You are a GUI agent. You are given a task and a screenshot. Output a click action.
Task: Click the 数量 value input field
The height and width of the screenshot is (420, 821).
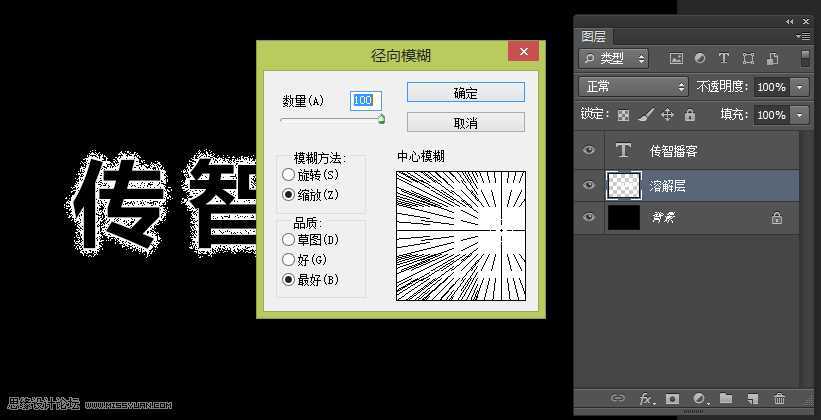(362, 100)
